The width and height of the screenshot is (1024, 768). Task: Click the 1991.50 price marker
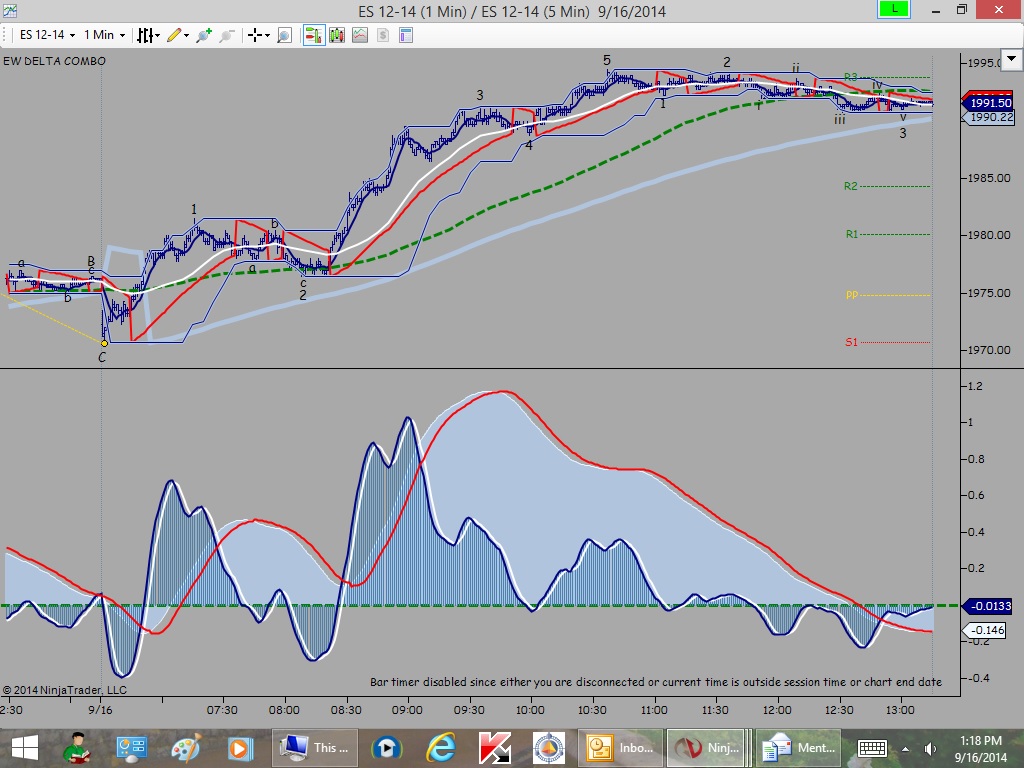pyautogui.click(x=989, y=103)
